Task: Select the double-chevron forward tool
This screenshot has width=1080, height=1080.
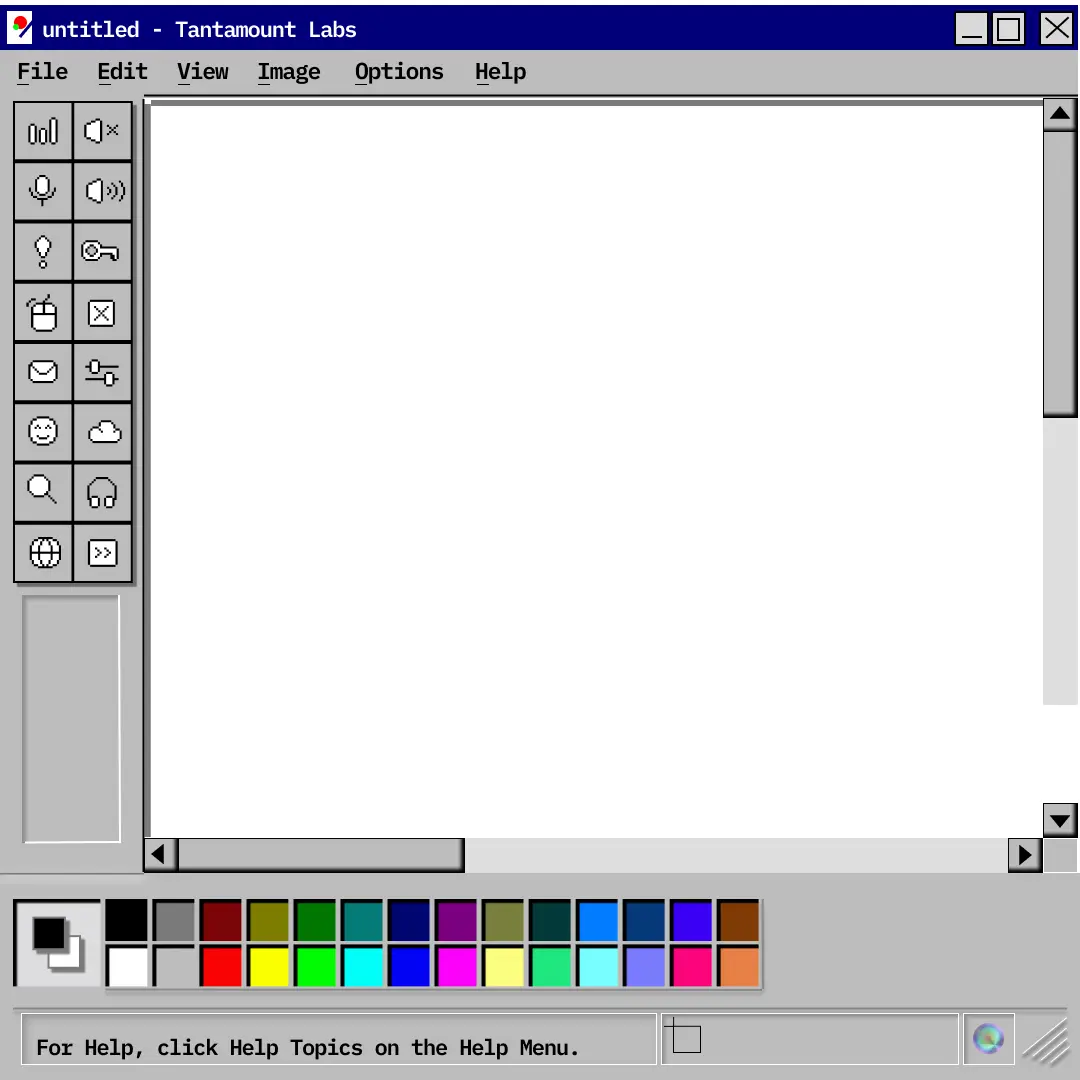Action: pyautogui.click(x=102, y=552)
